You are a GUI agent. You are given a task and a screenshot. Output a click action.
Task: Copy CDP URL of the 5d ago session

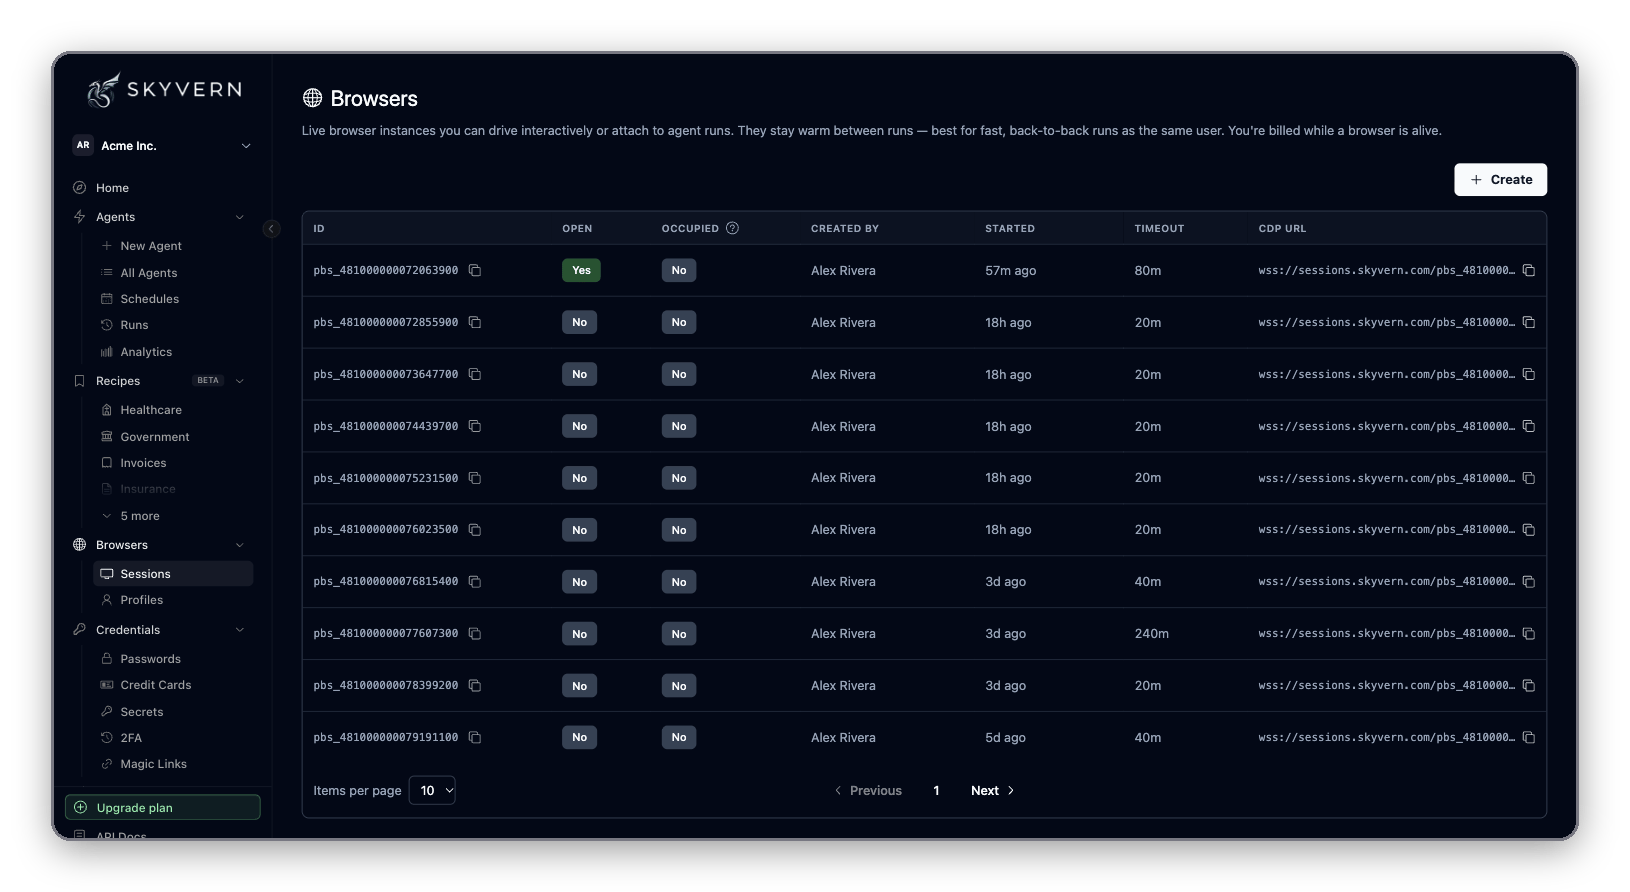tap(1529, 738)
